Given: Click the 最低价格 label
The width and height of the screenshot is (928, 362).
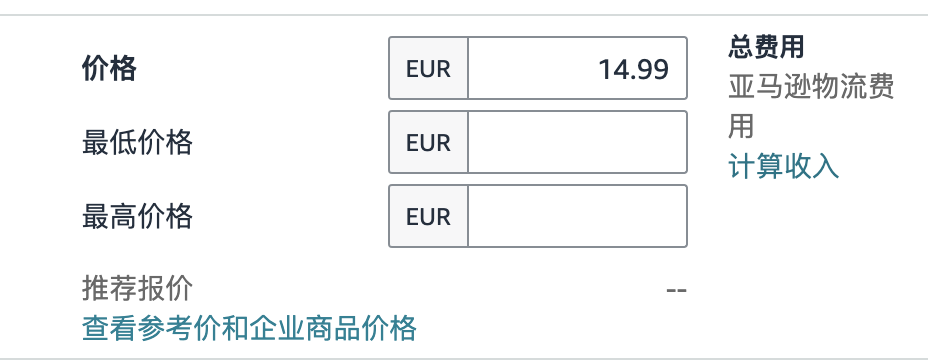Looking at the screenshot, I should click(137, 143).
